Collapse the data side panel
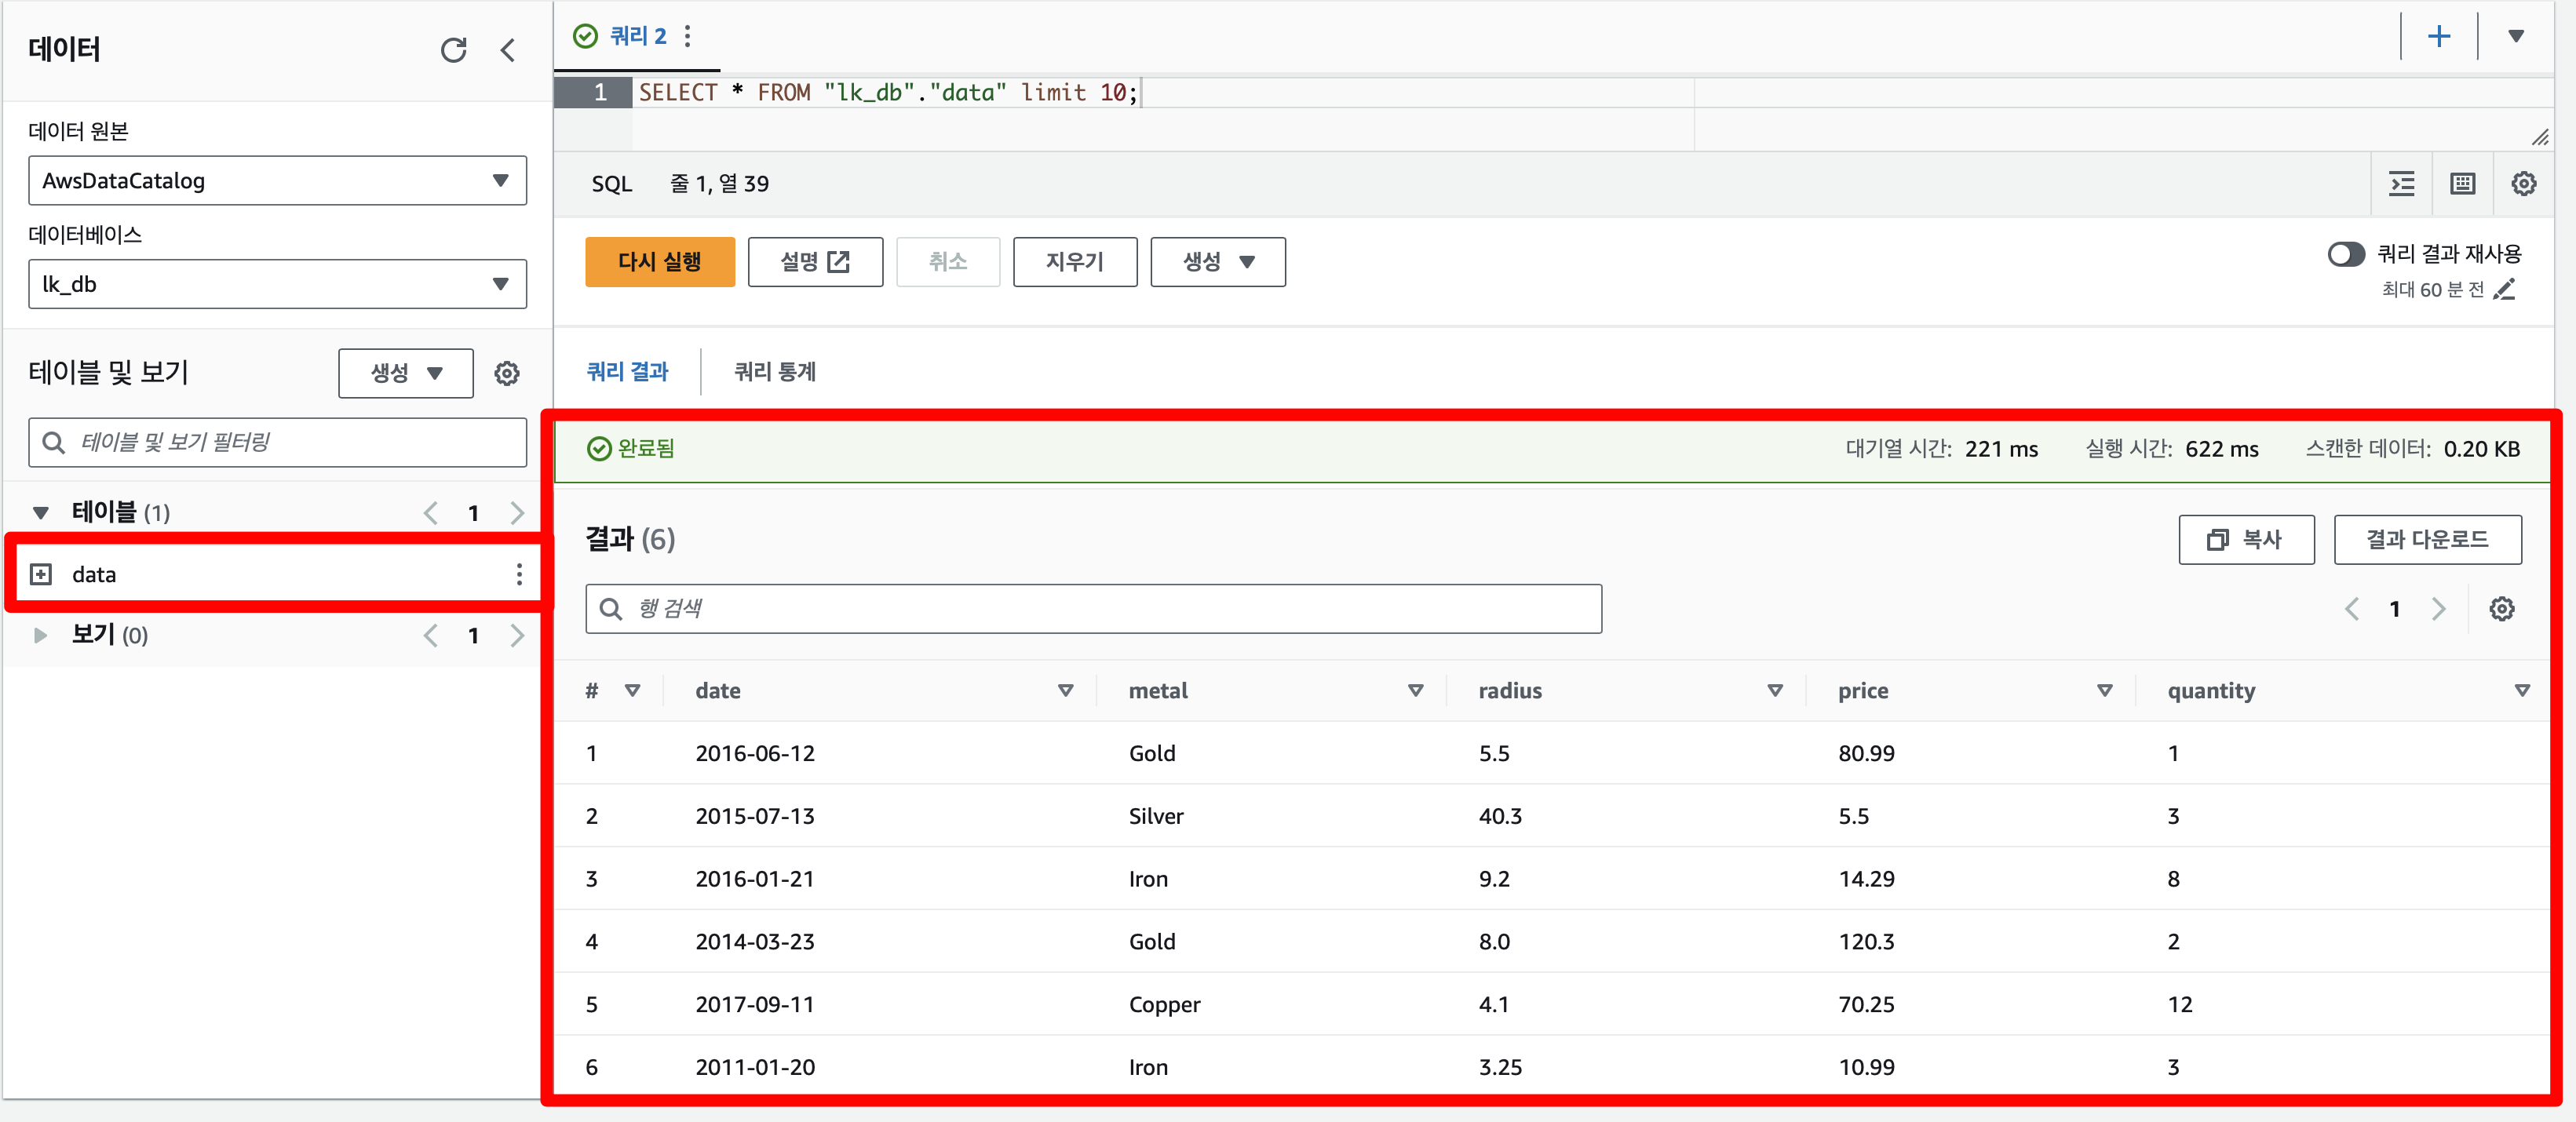Viewport: 2576px width, 1122px height. coord(508,50)
